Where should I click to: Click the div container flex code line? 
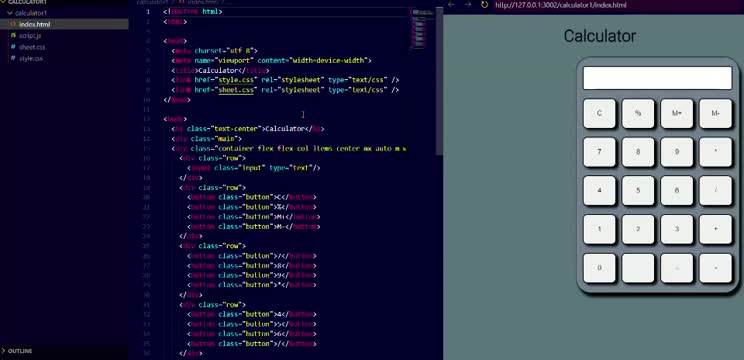(288, 148)
